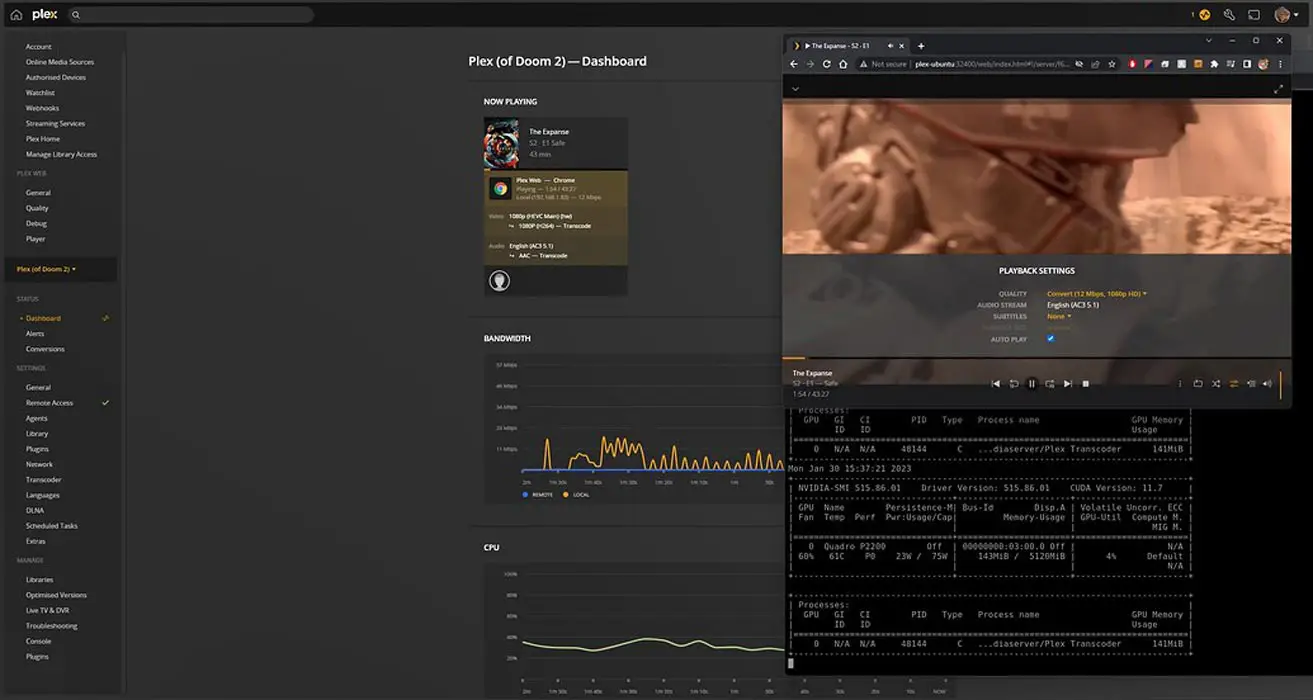Open Plex Home settings
The width and height of the screenshot is (1313, 700).
(43, 139)
